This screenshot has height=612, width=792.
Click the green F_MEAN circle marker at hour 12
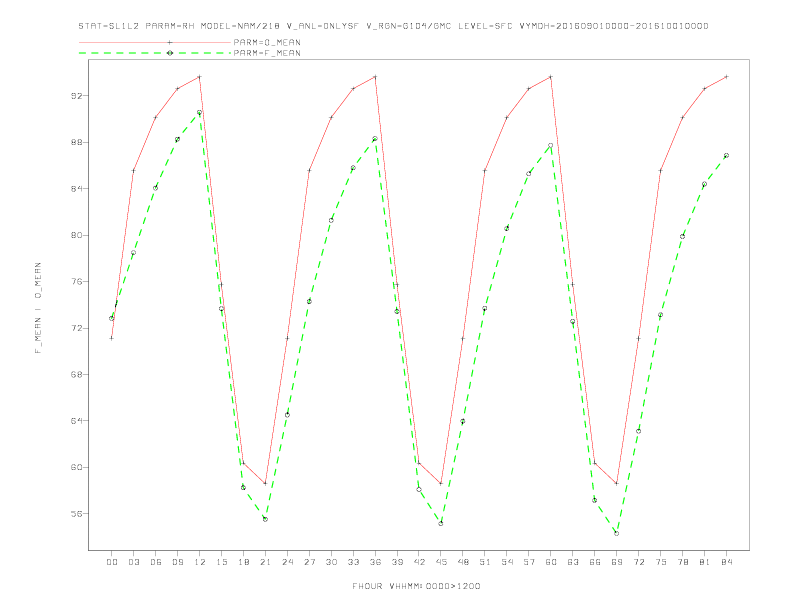[200, 113]
